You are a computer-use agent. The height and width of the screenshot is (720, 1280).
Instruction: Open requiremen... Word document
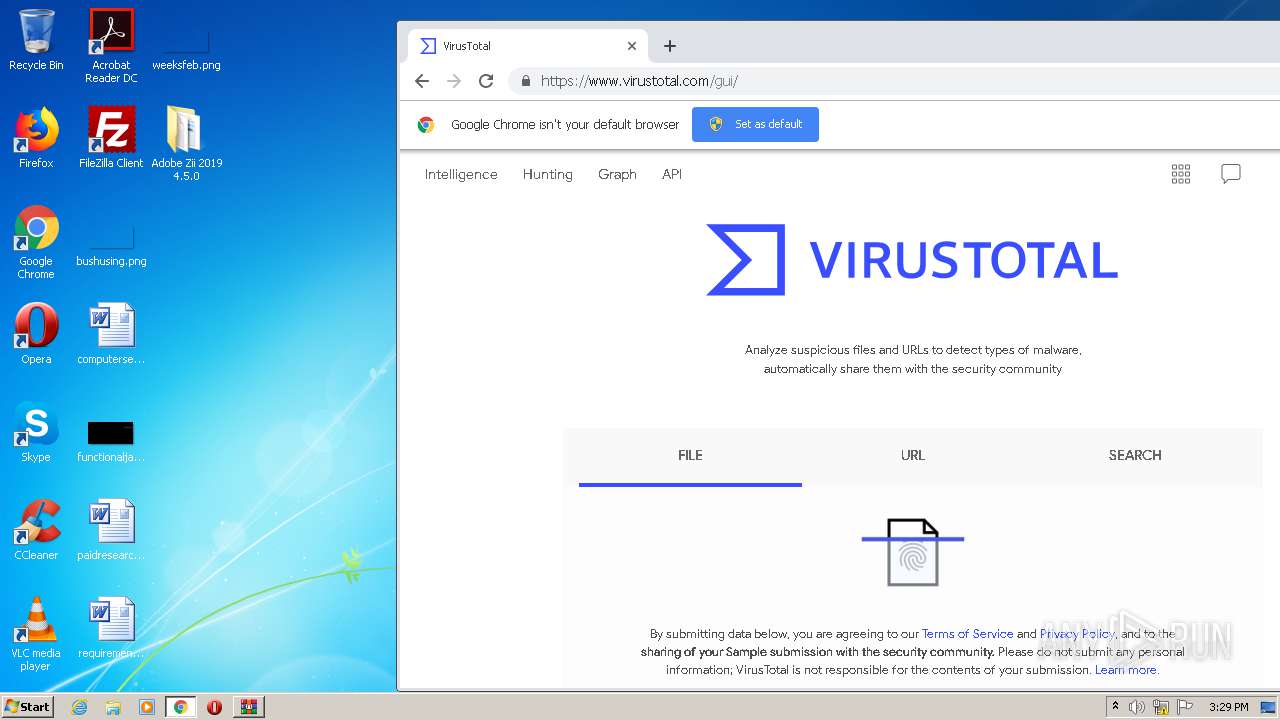(111, 628)
